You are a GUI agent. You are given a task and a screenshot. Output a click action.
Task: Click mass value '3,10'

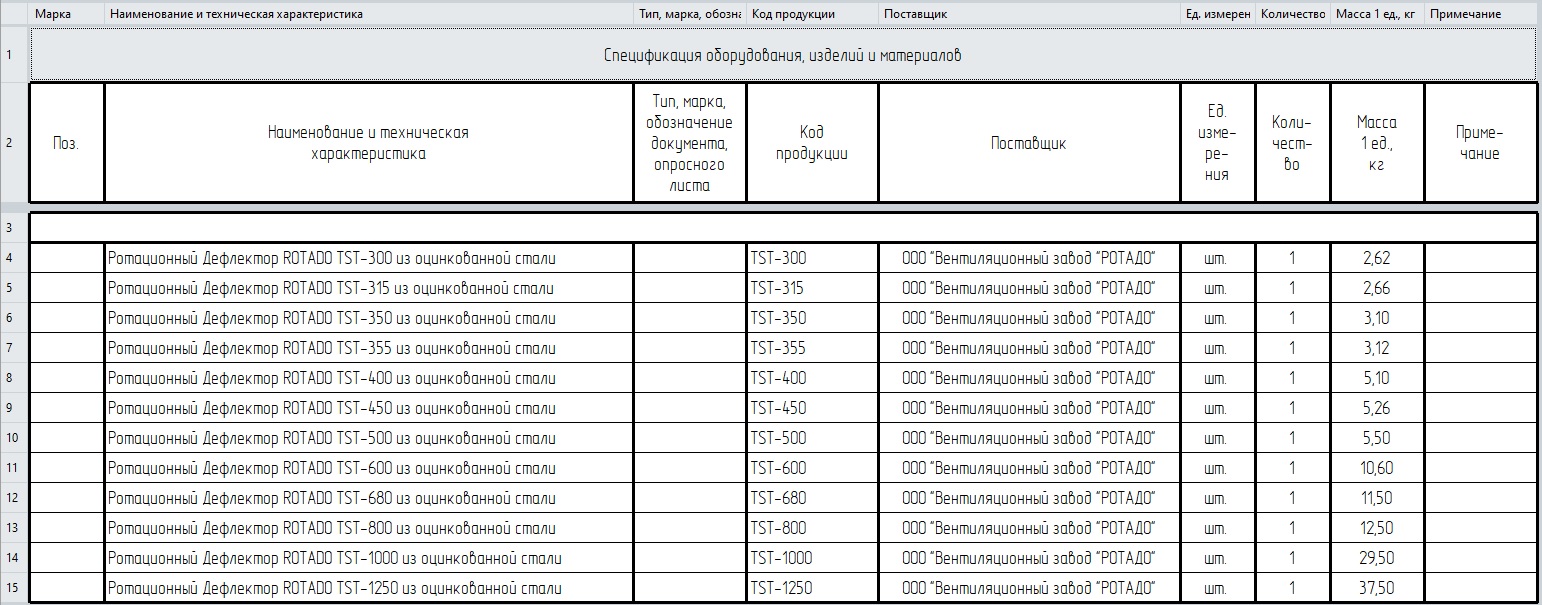[1377, 318]
